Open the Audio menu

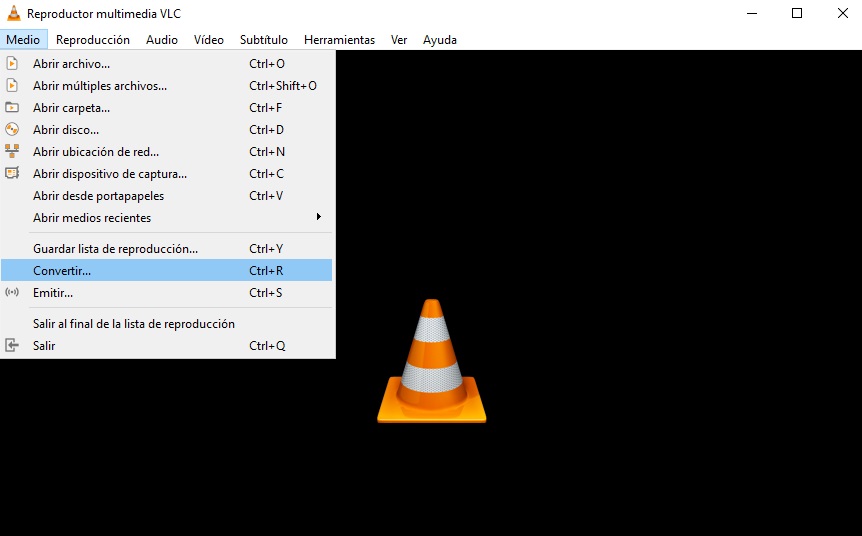point(162,40)
